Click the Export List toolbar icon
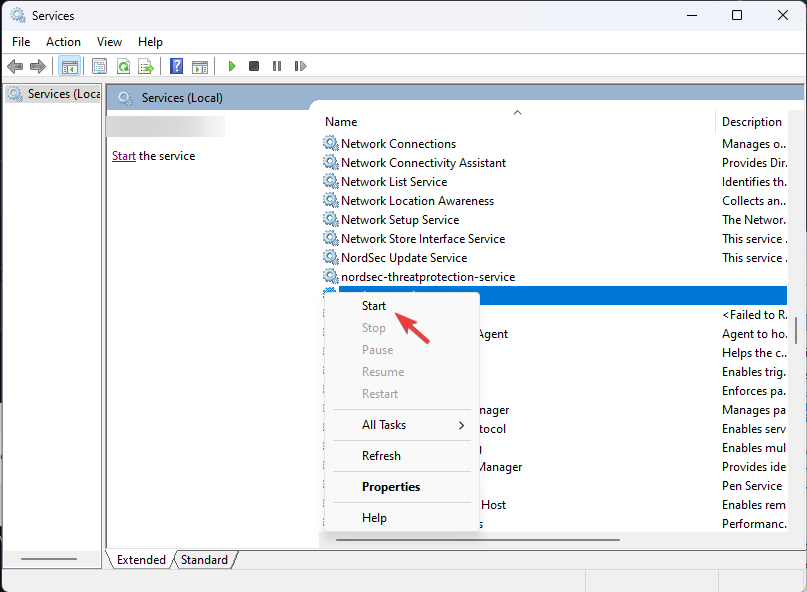807x592 pixels. click(x=146, y=66)
